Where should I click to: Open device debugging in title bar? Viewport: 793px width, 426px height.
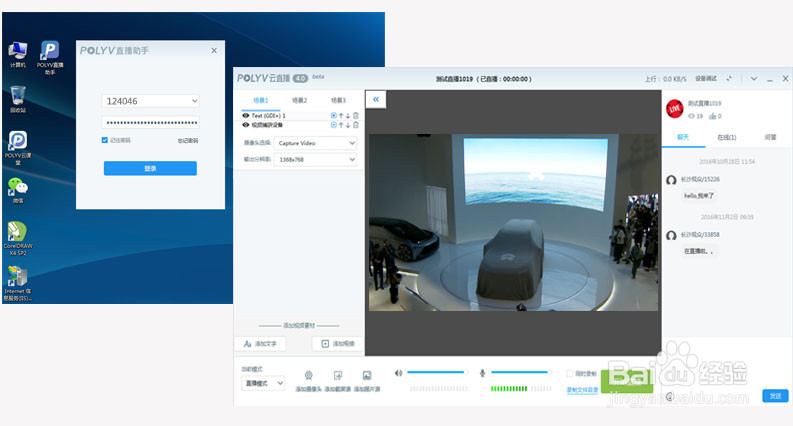coord(706,78)
